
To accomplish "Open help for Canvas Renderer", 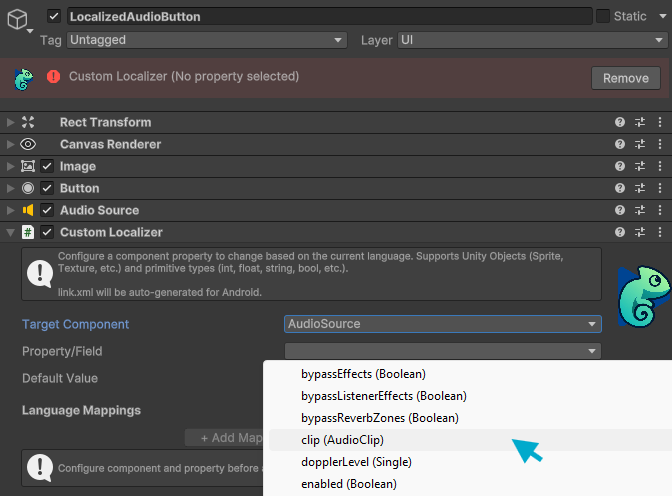I will [x=620, y=144].
